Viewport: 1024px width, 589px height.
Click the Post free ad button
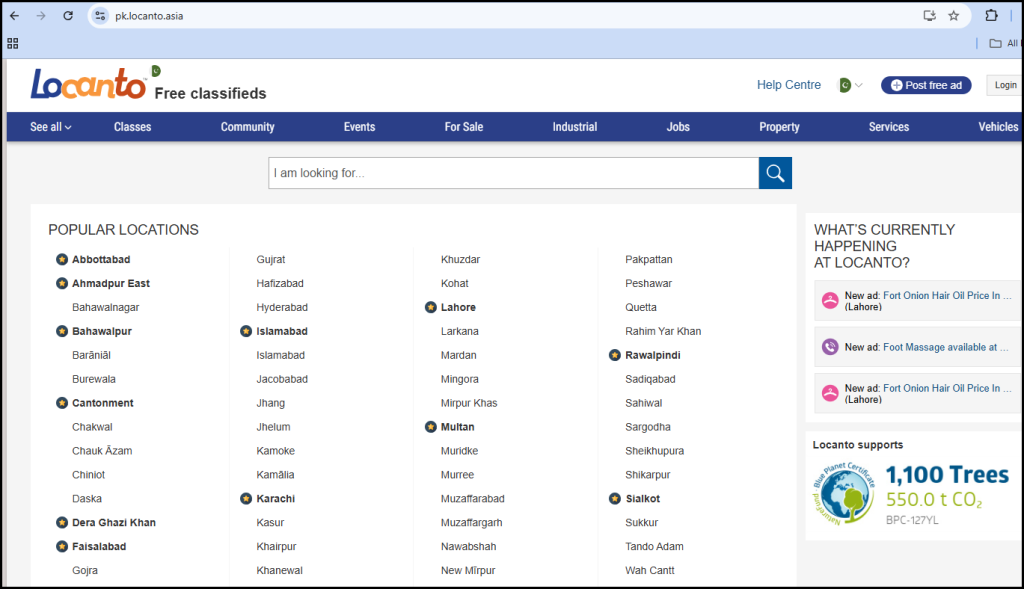coord(926,85)
